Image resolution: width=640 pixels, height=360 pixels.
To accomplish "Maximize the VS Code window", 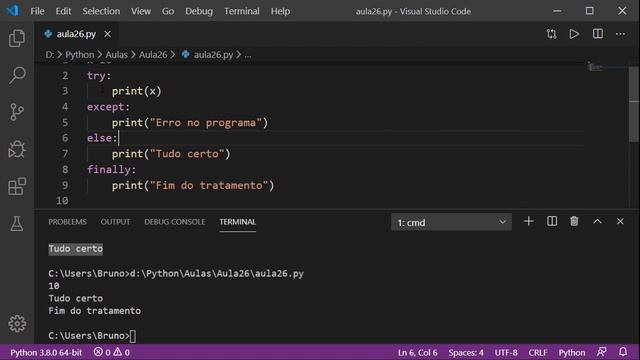I will [x=589, y=11].
